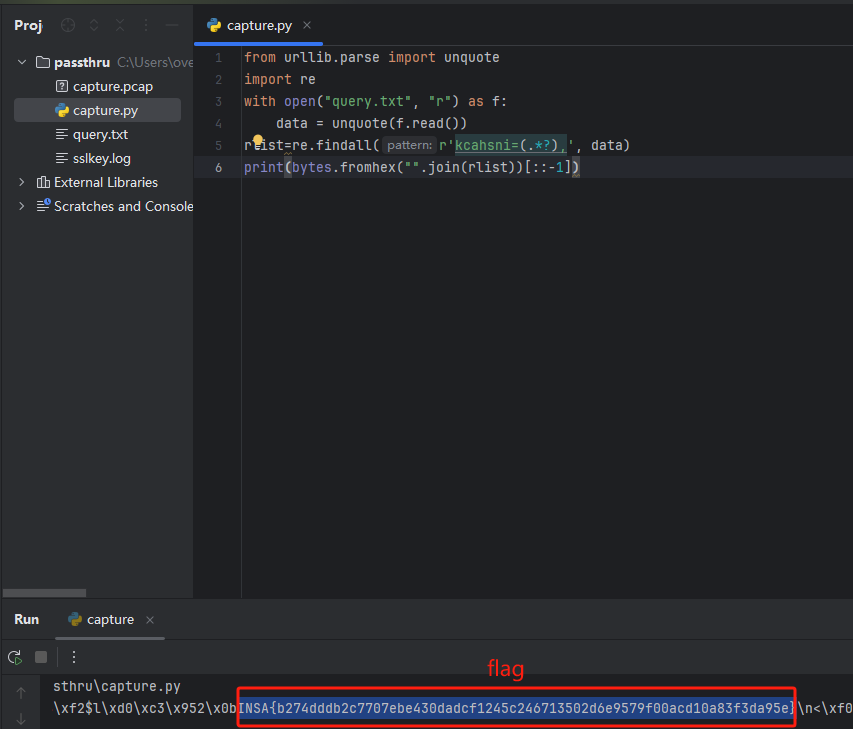Close the capture run tab
The image size is (853, 729).
point(150,620)
